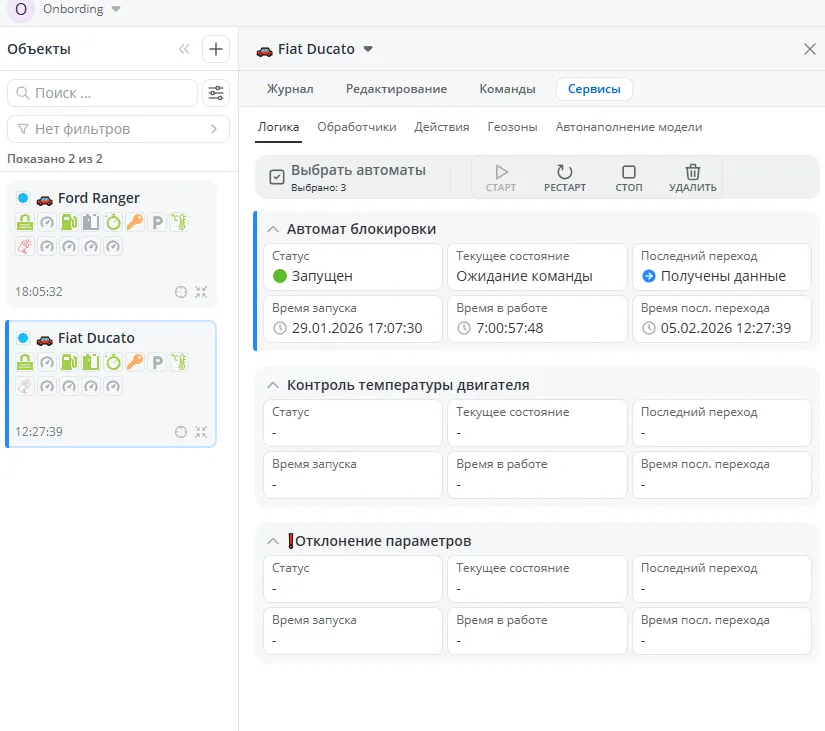Click Ford Ranger's locate target icon
This screenshot has height=731, width=825.
(181, 292)
